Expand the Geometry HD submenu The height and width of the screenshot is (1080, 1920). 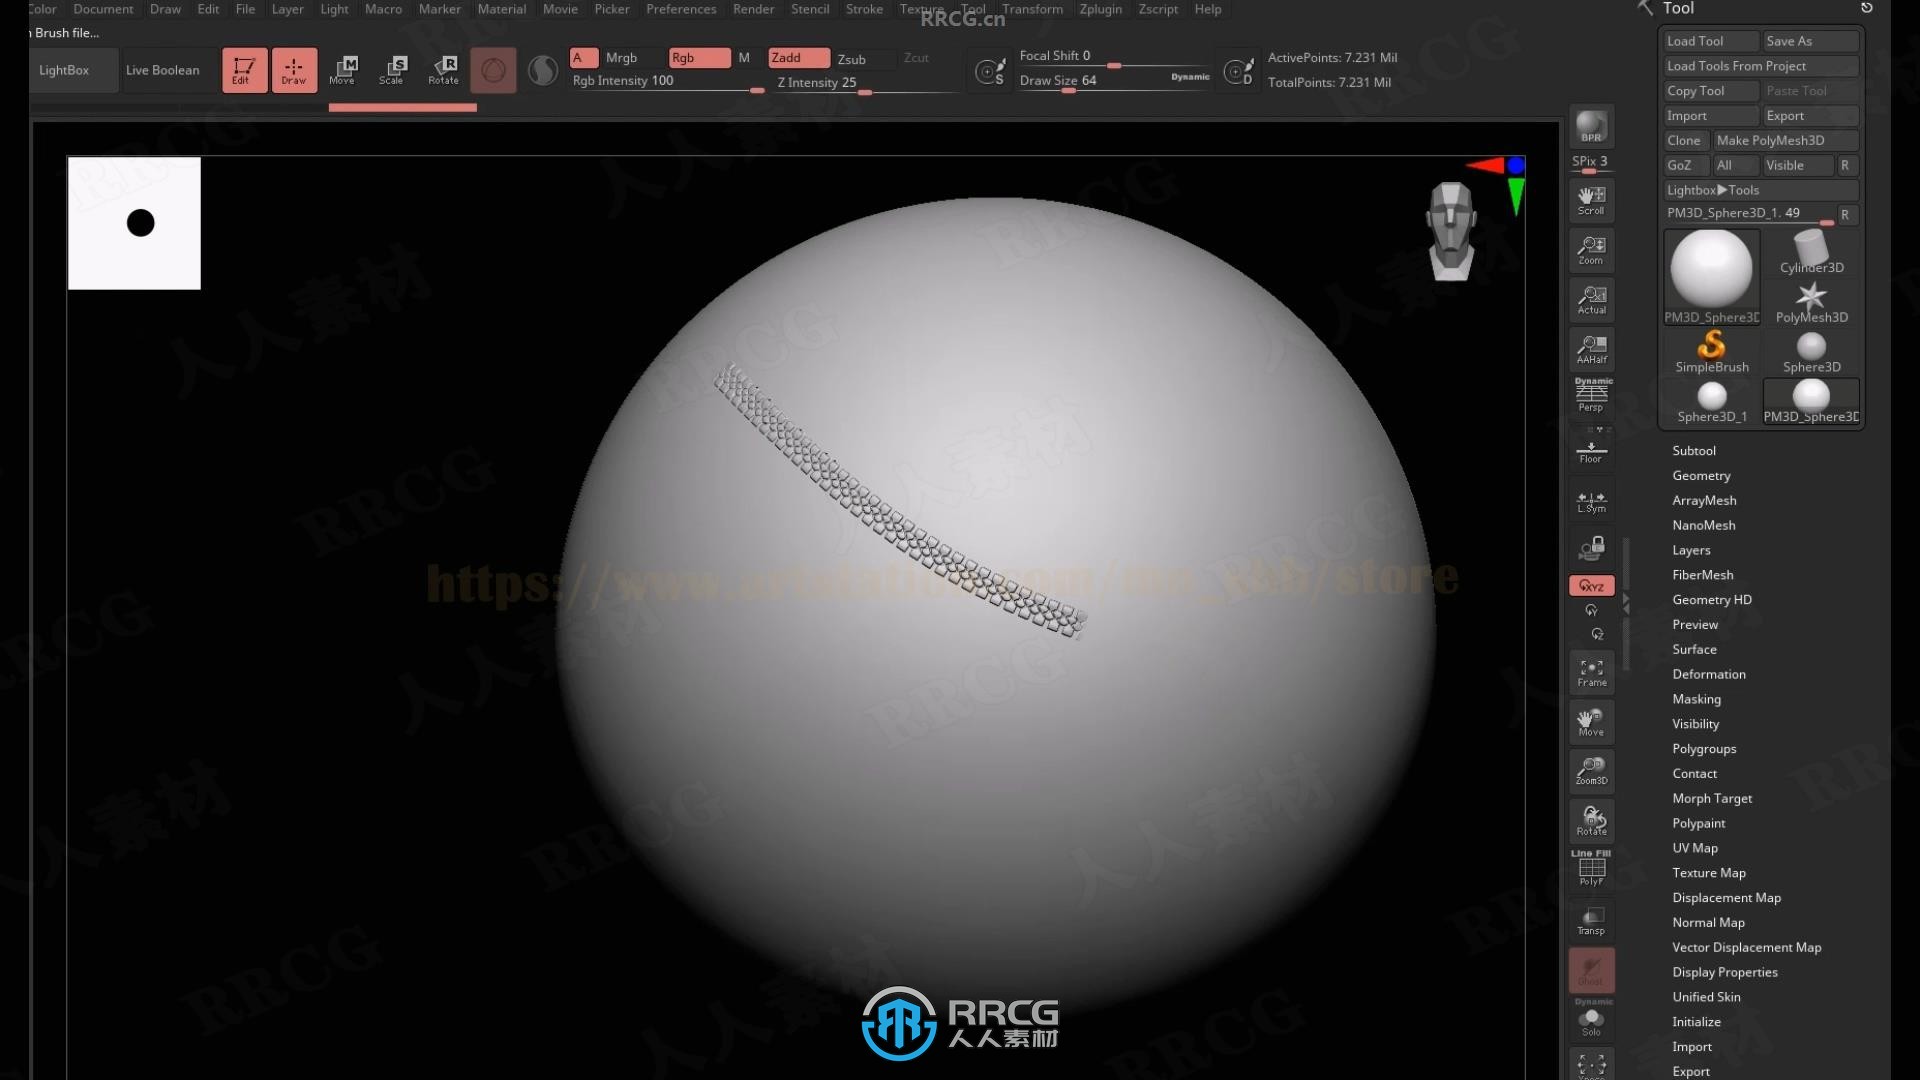(x=1712, y=599)
